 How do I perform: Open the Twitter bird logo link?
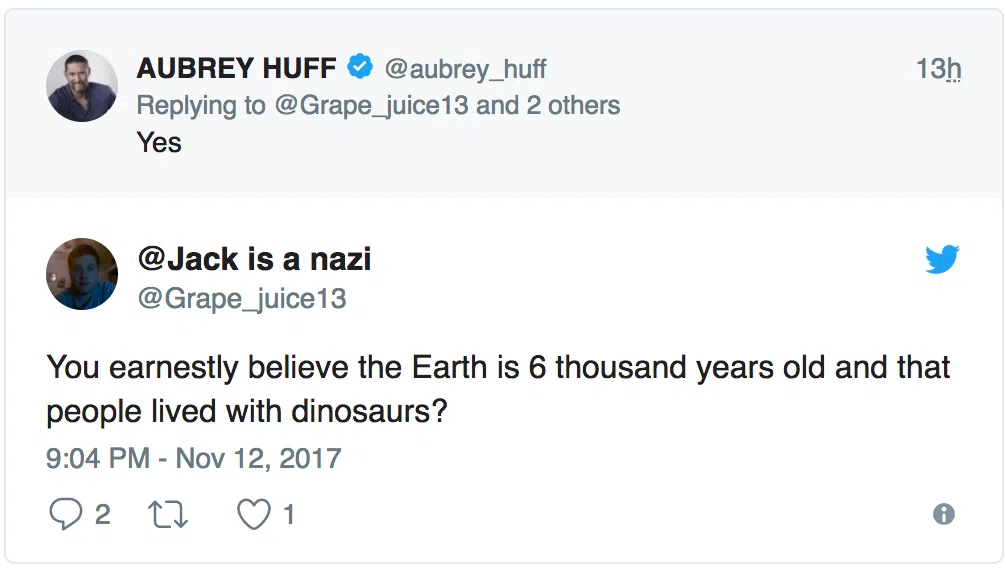pyautogui.click(x=942, y=260)
